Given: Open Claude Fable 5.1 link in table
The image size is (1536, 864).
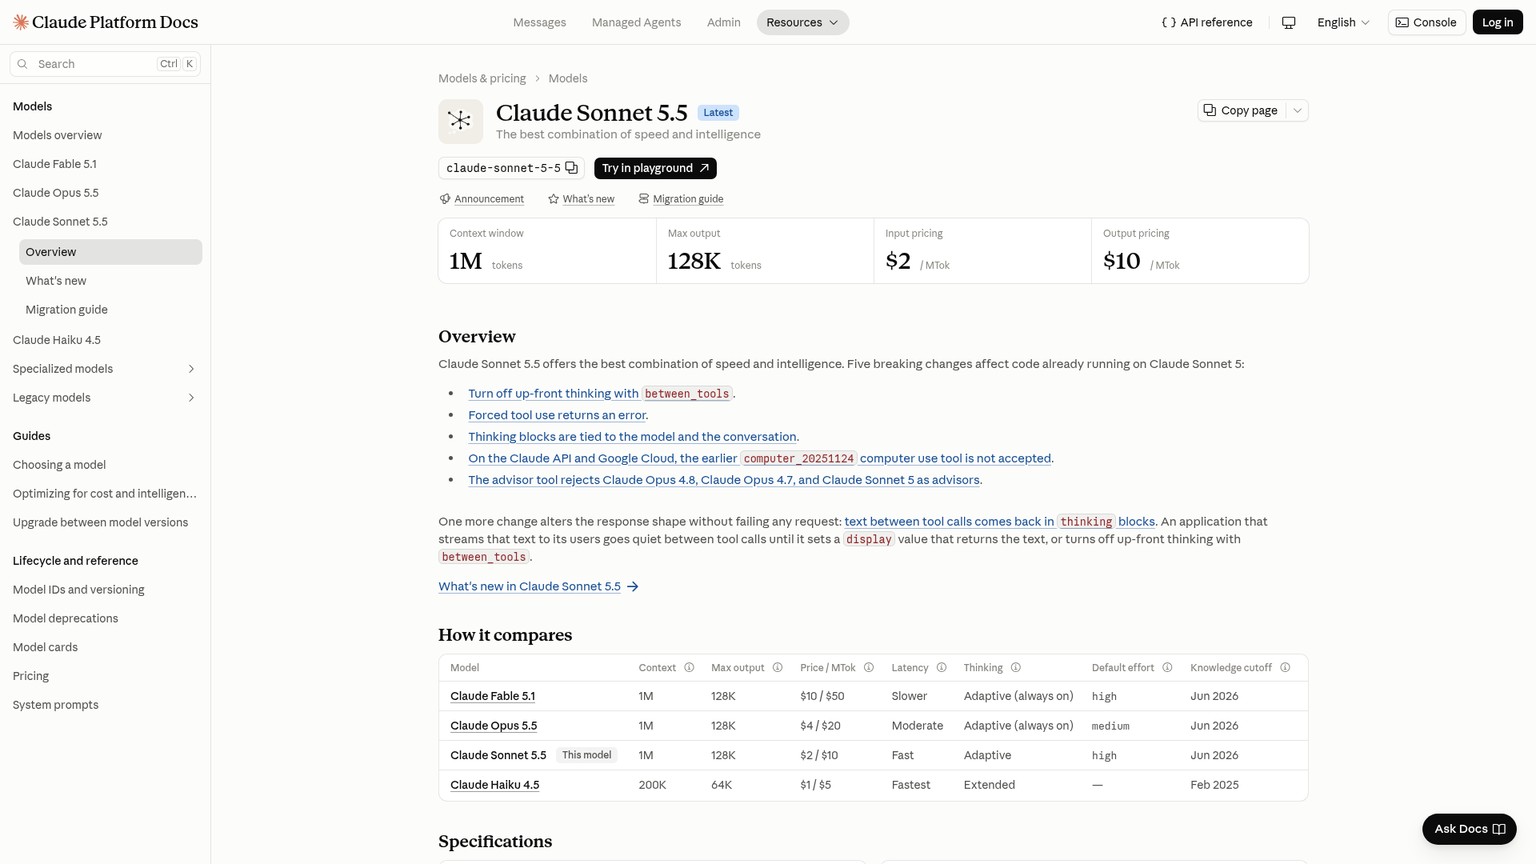Looking at the screenshot, I should coord(493,696).
